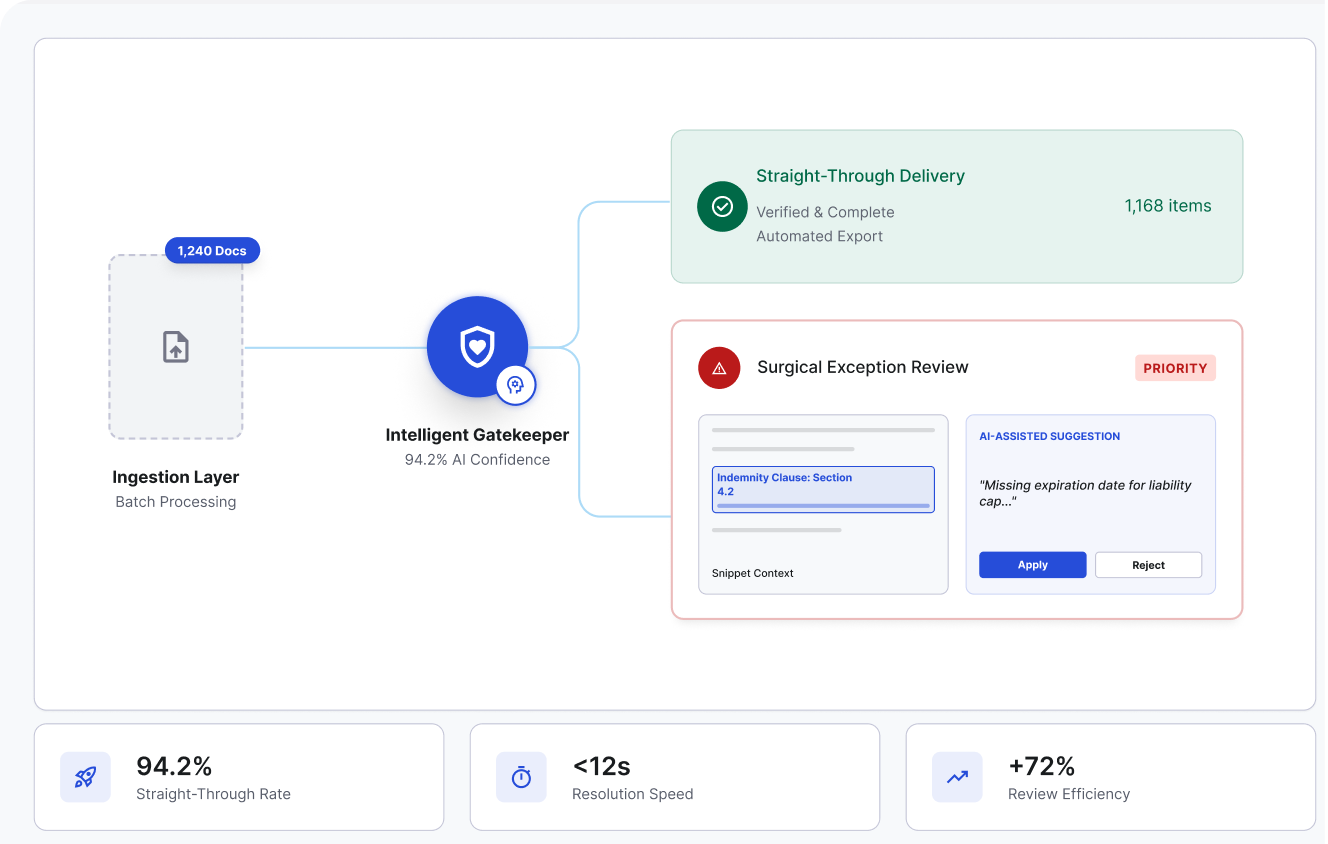This screenshot has height=844, width=1328.
Task: Click the rocket icon beside Straight-Through Rate
Action: tap(85, 777)
